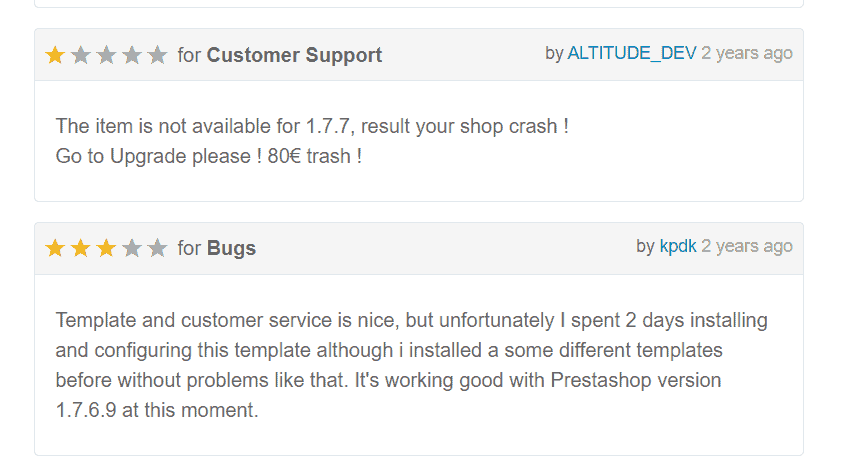This screenshot has width=867, height=459.
Task: Click second gold star in Bugs review
Action: (81, 248)
